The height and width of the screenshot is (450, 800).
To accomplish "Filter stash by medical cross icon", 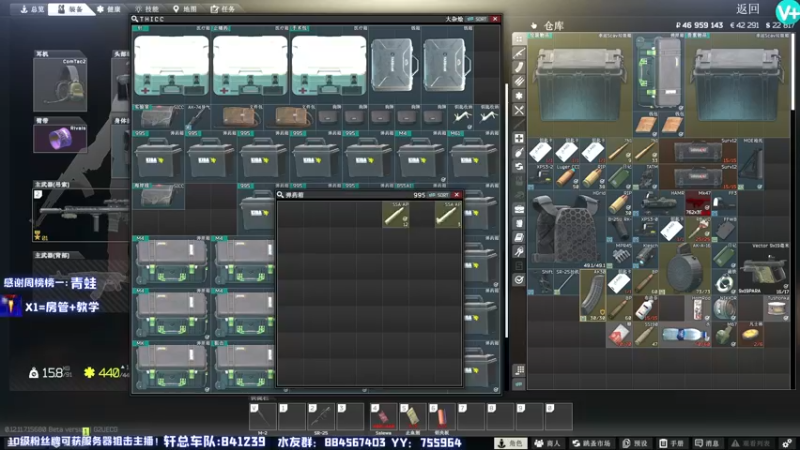I will point(519,138).
